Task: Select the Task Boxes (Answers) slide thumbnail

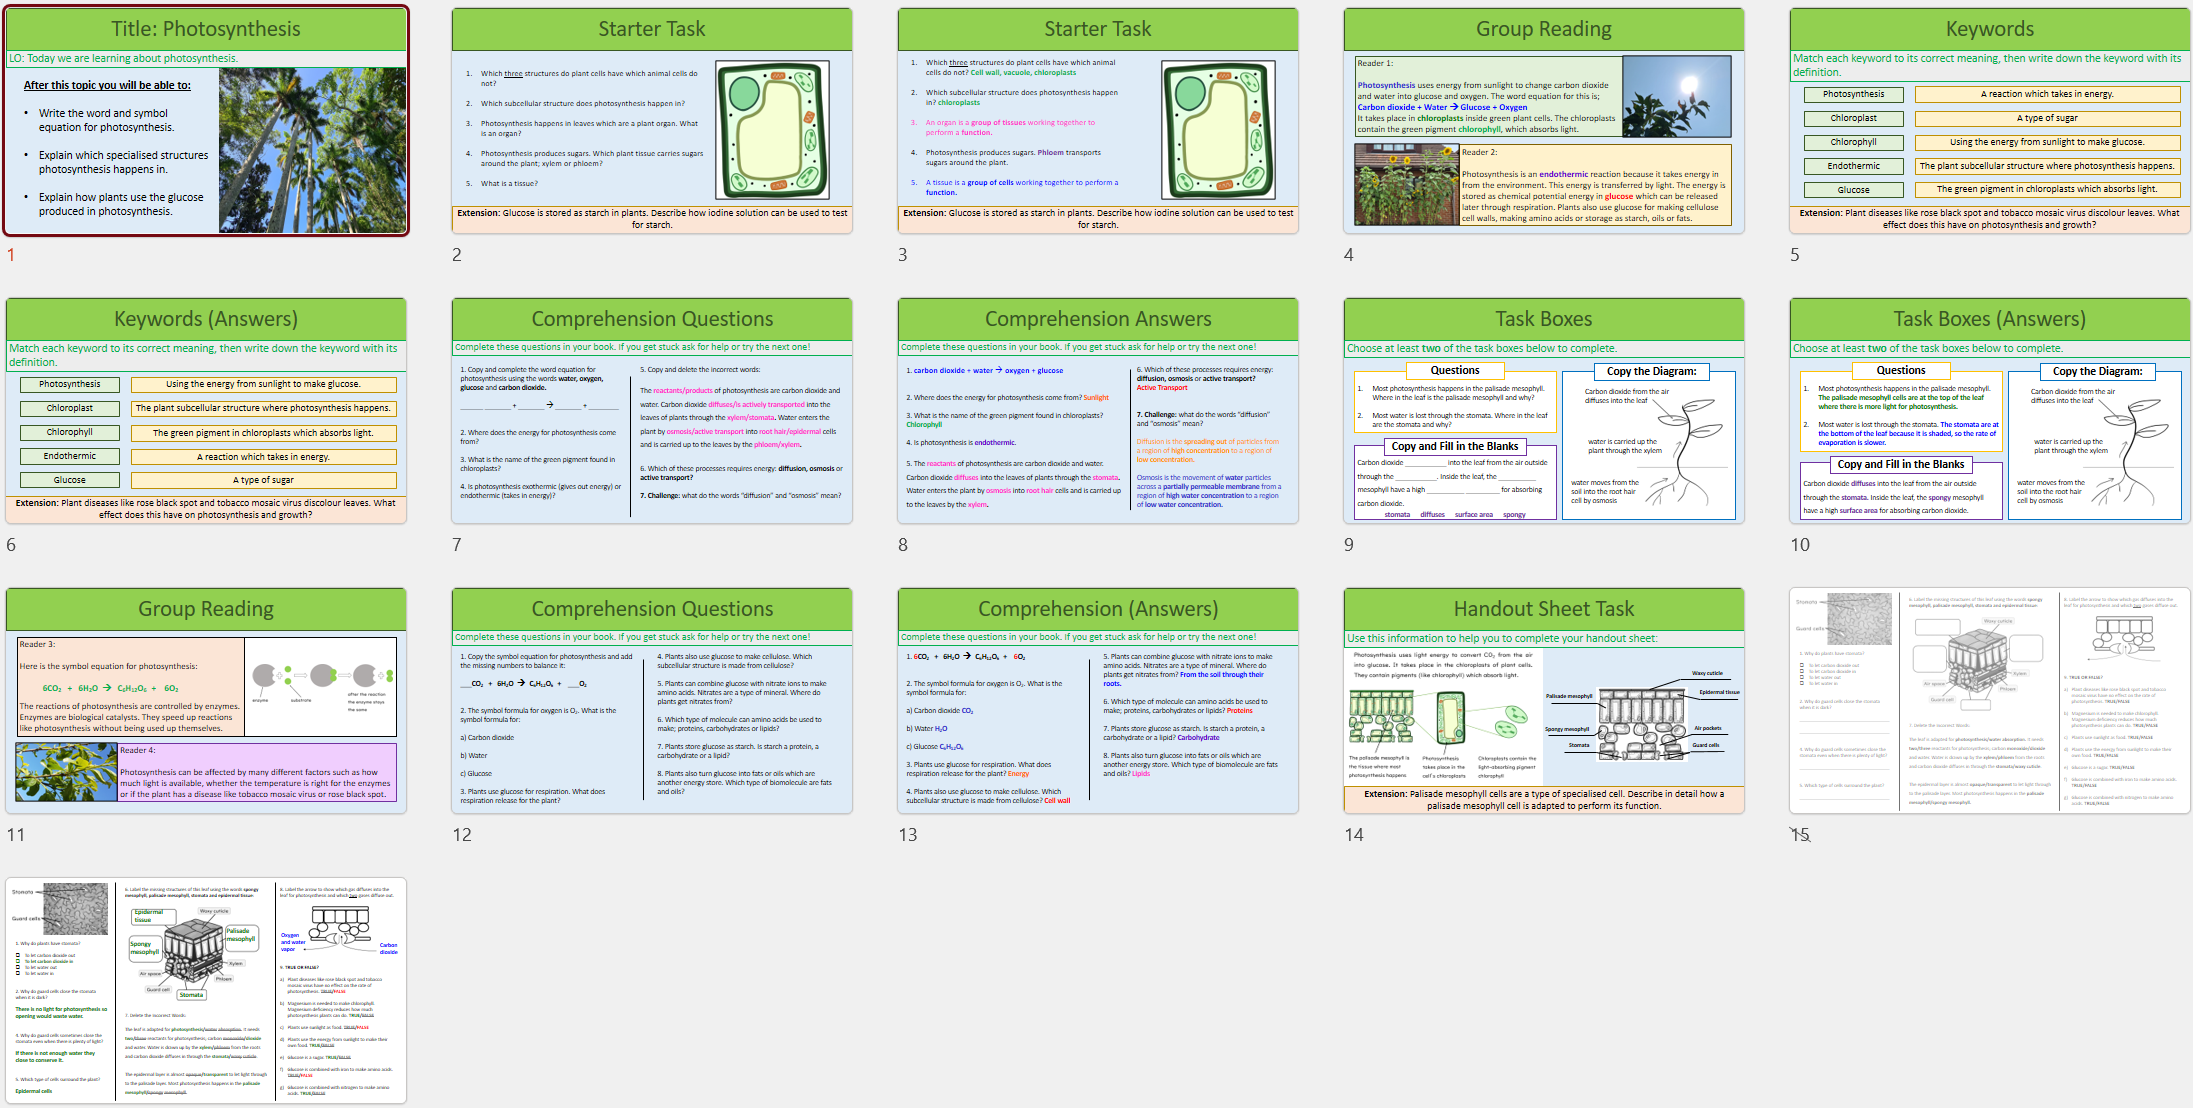Action: [x=1989, y=411]
